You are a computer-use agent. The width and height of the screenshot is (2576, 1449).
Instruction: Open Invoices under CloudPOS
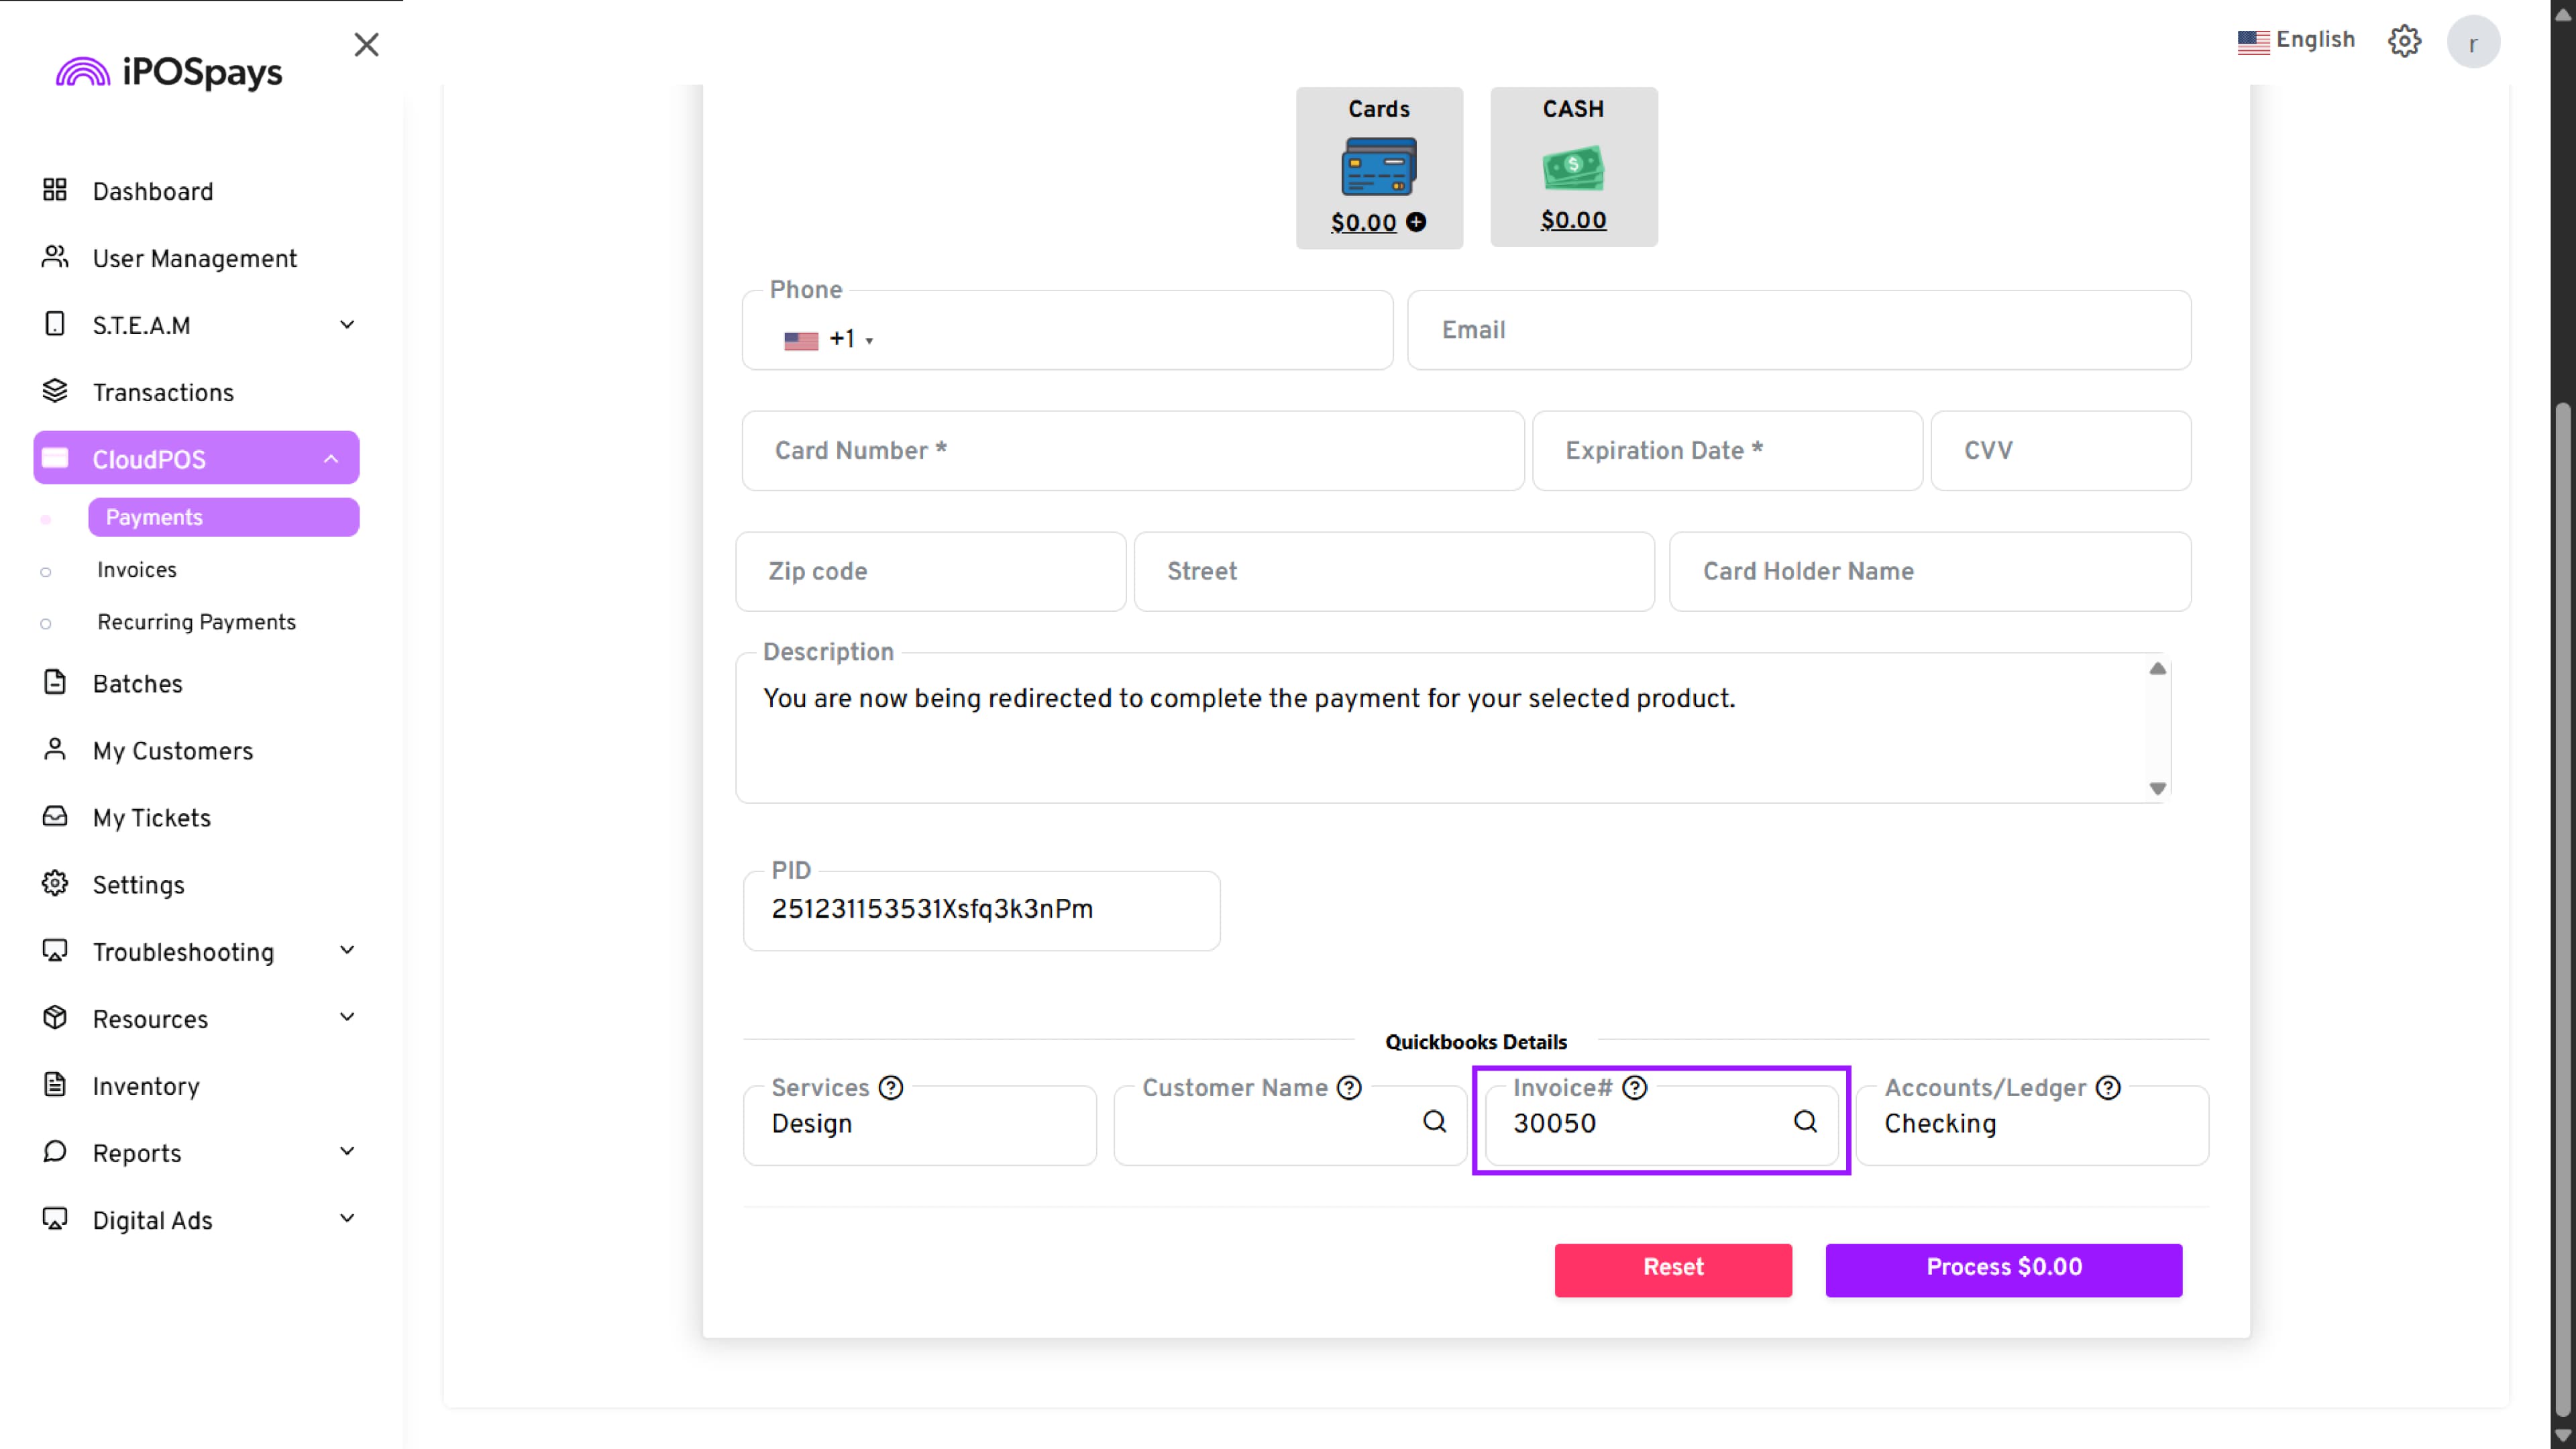click(x=137, y=570)
